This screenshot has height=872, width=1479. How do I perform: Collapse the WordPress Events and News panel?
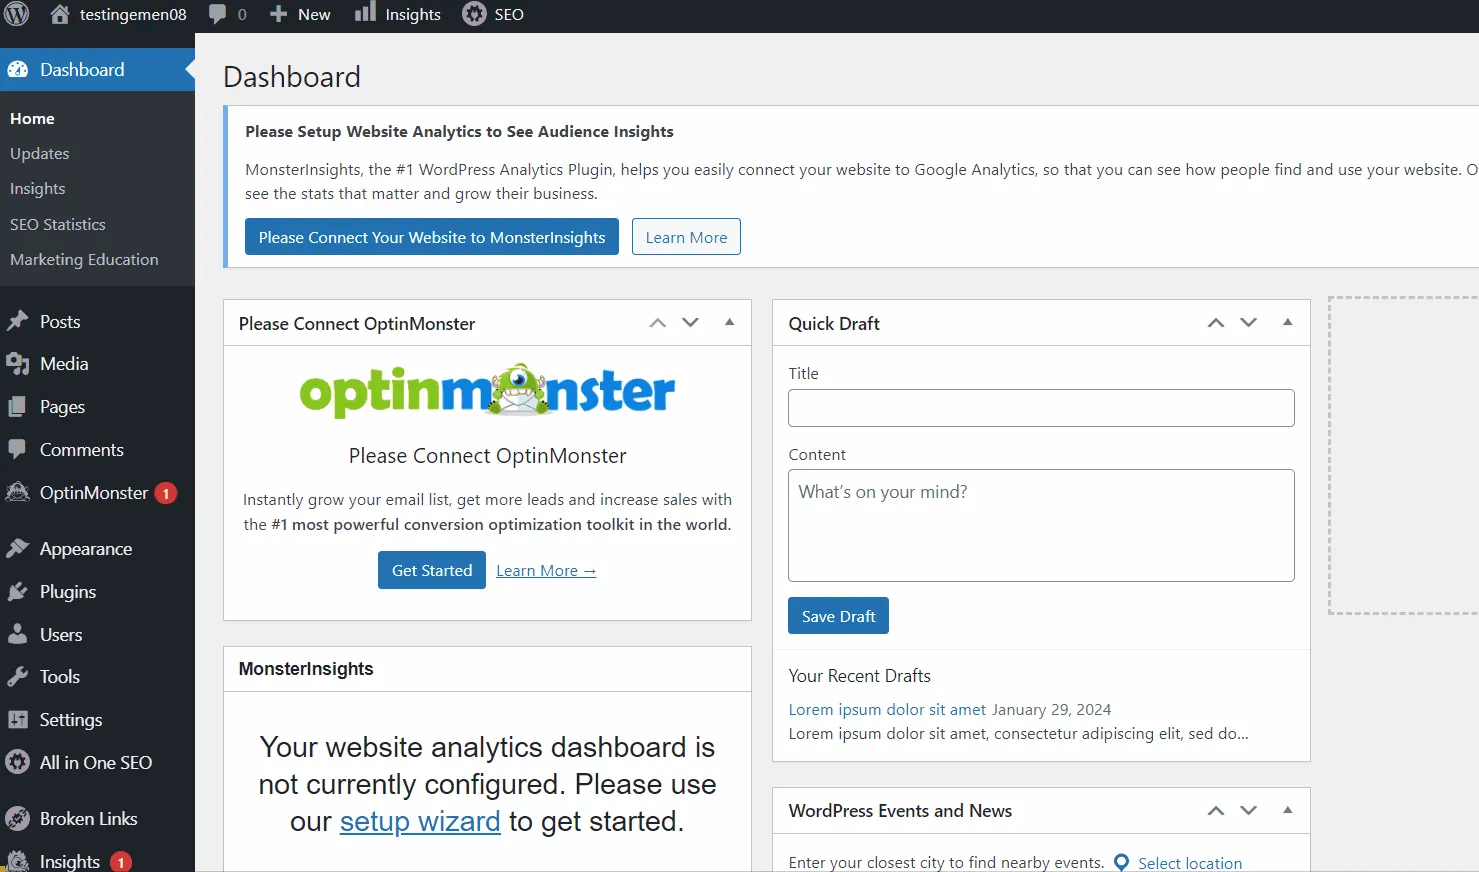1287,810
